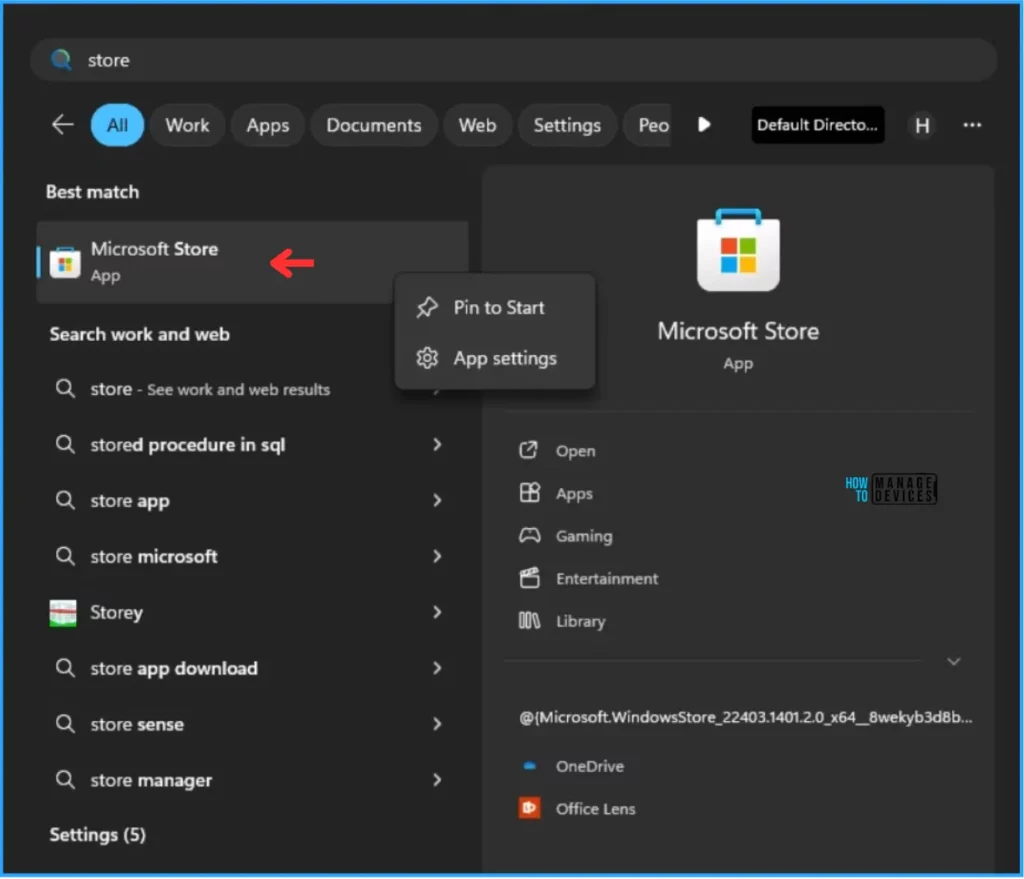Click the Storey app icon in results

click(64, 613)
